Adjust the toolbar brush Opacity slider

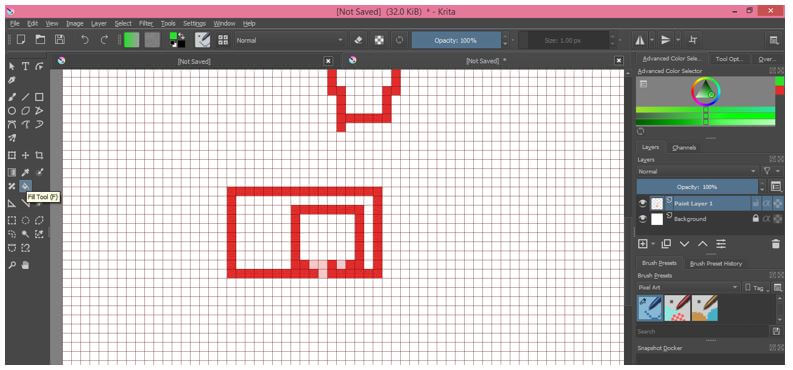[x=456, y=40]
